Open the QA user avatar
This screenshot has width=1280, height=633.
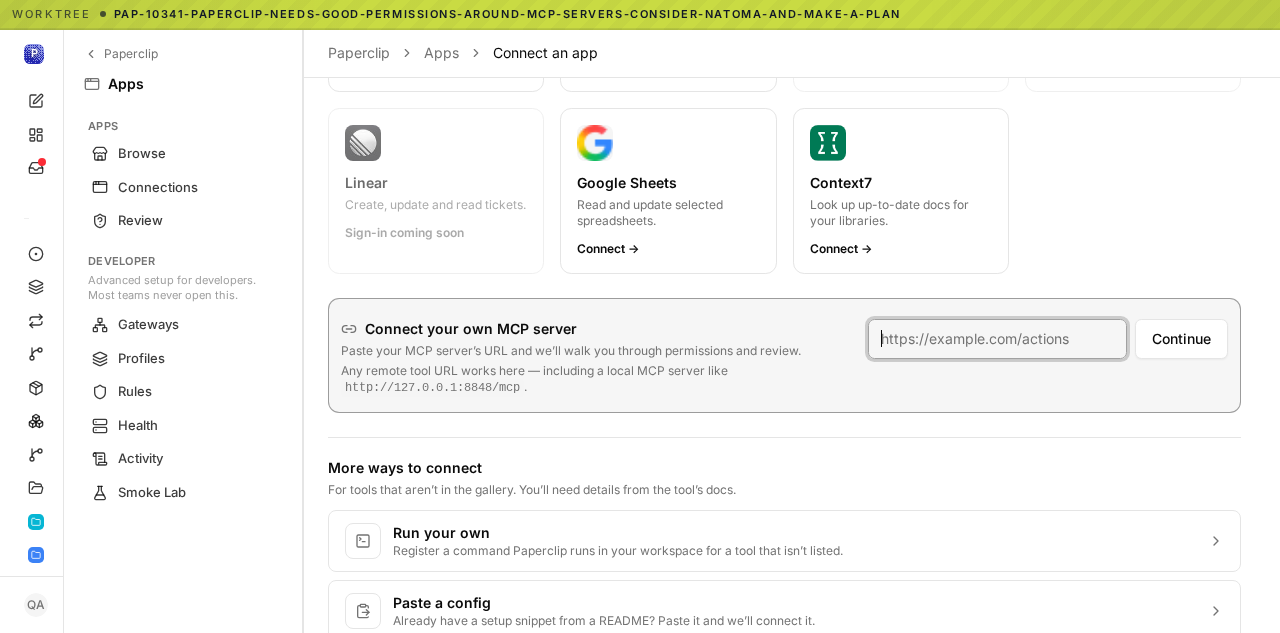coord(36,605)
